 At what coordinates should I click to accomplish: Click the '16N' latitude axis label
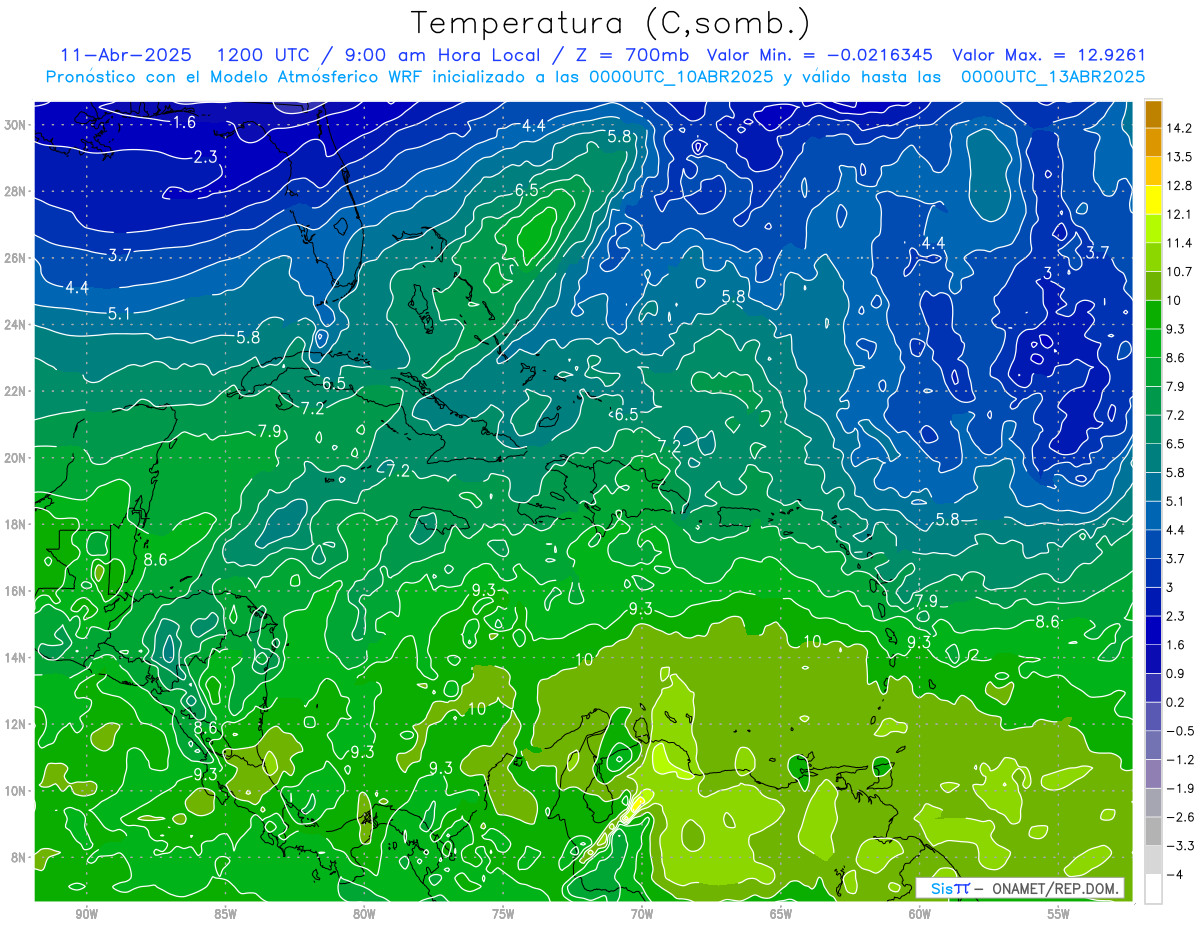pos(14,590)
